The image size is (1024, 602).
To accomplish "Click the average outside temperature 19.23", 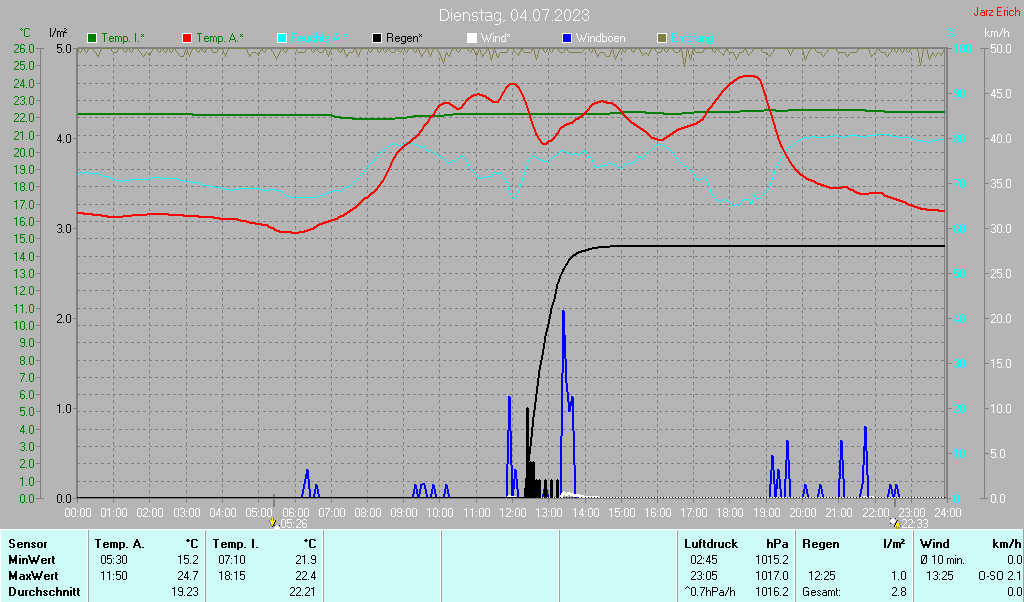I will (184, 592).
